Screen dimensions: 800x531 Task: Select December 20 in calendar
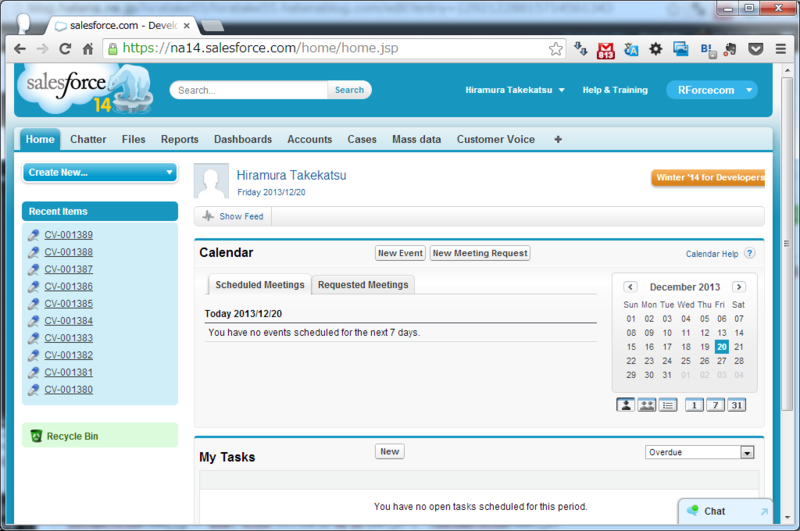[x=721, y=347]
